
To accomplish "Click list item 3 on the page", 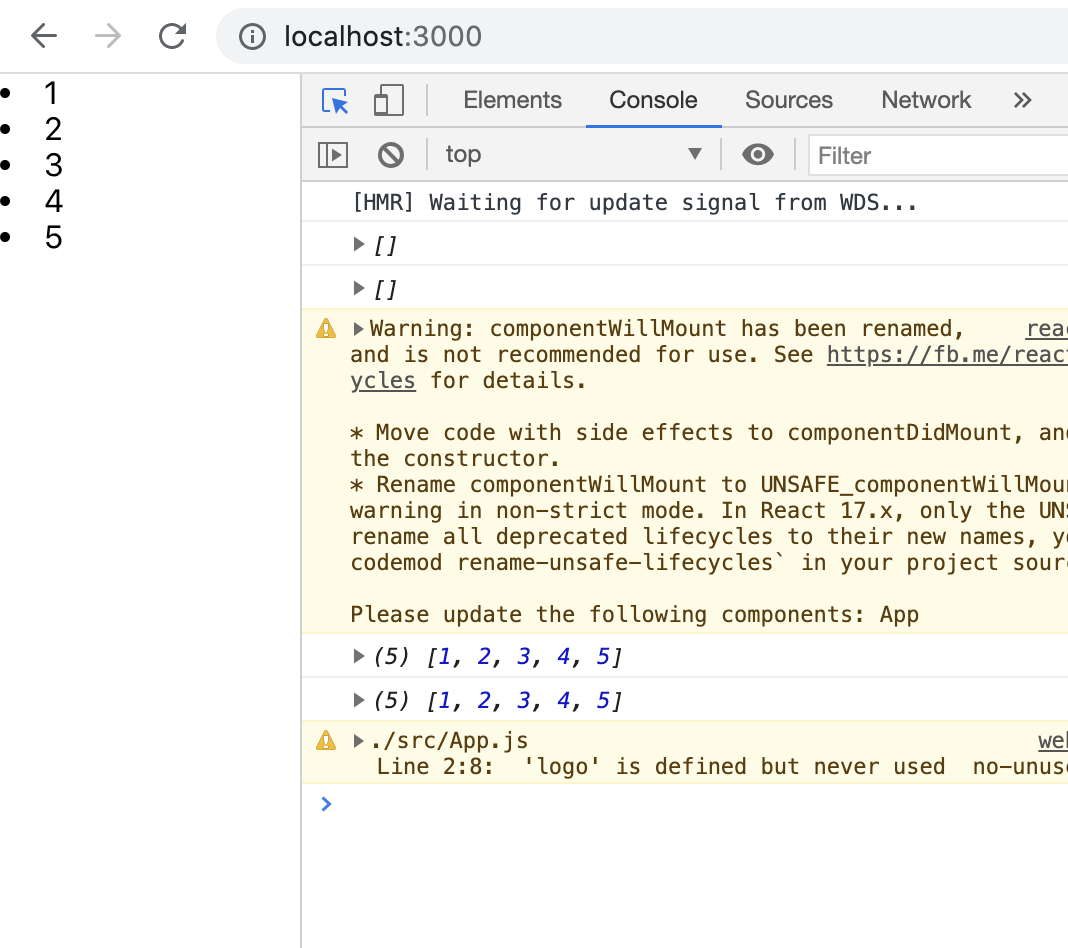I will coord(54,165).
